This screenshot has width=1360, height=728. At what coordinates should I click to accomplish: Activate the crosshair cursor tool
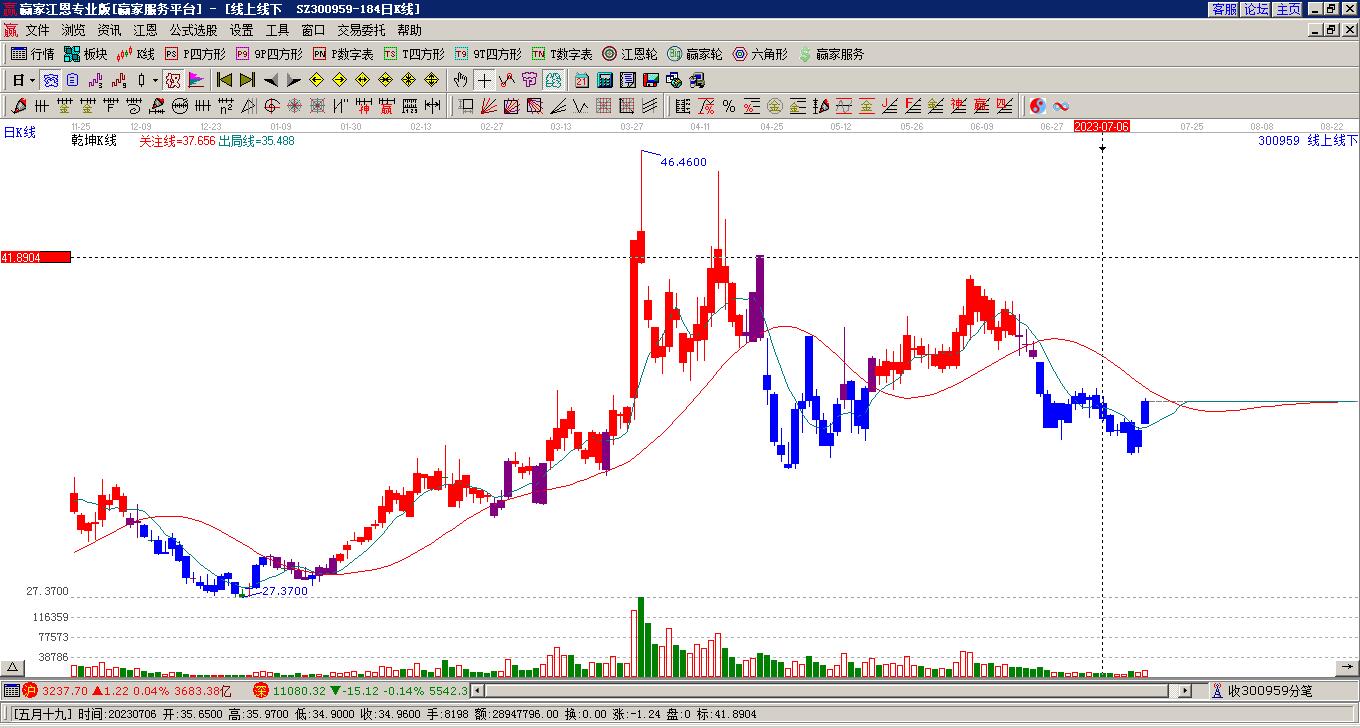[x=484, y=80]
